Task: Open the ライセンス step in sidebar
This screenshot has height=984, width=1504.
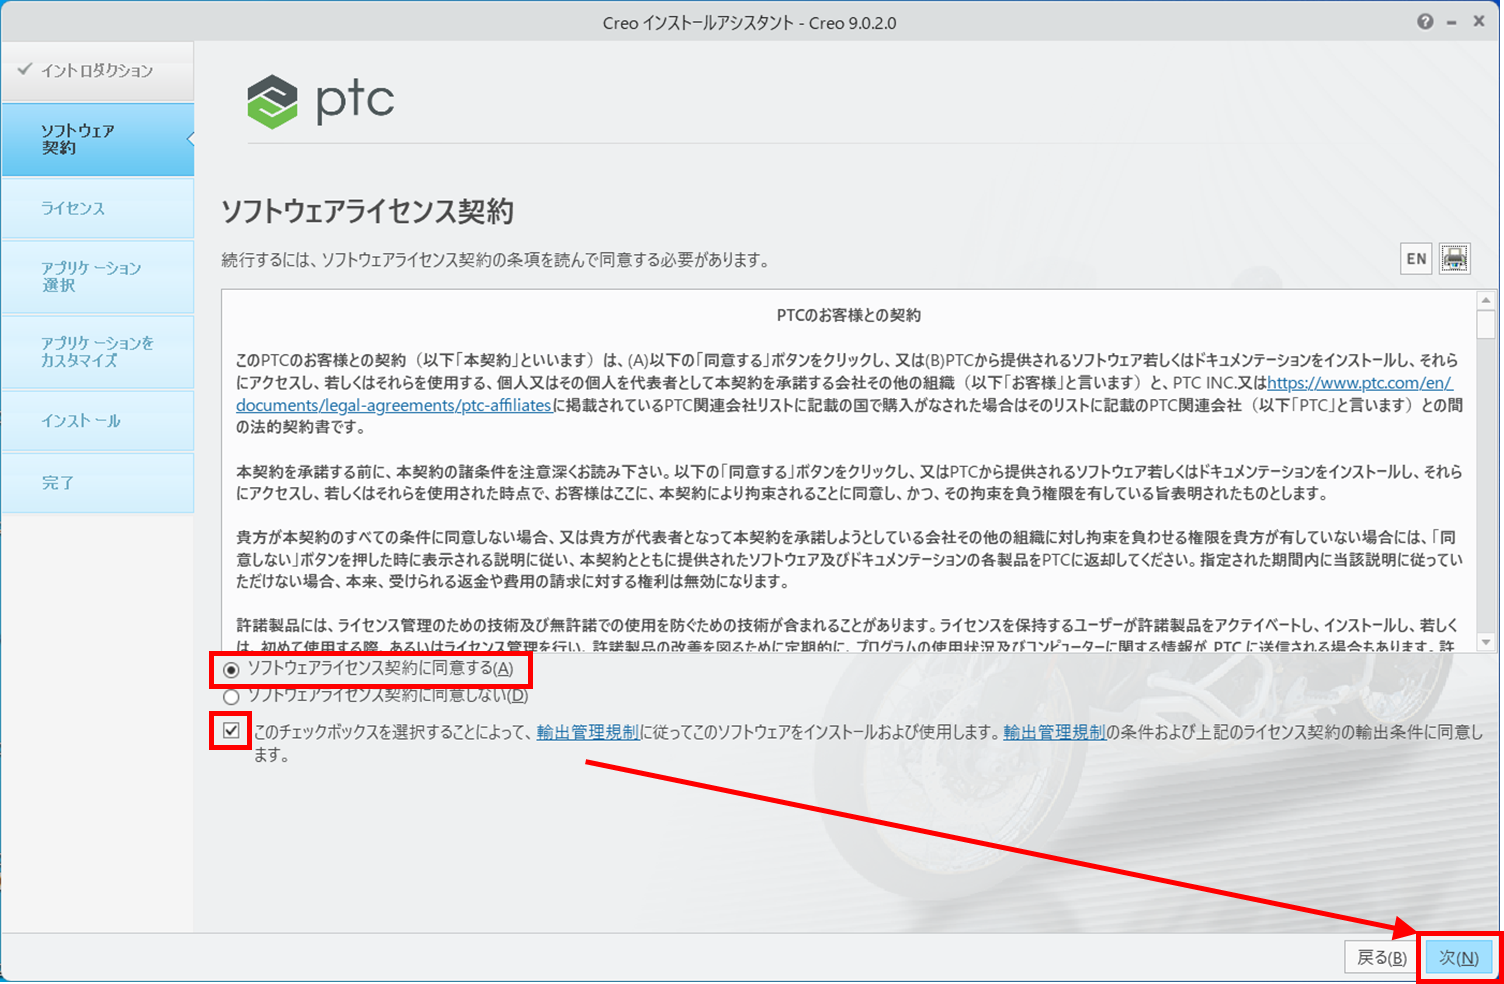Action: [x=97, y=208]
